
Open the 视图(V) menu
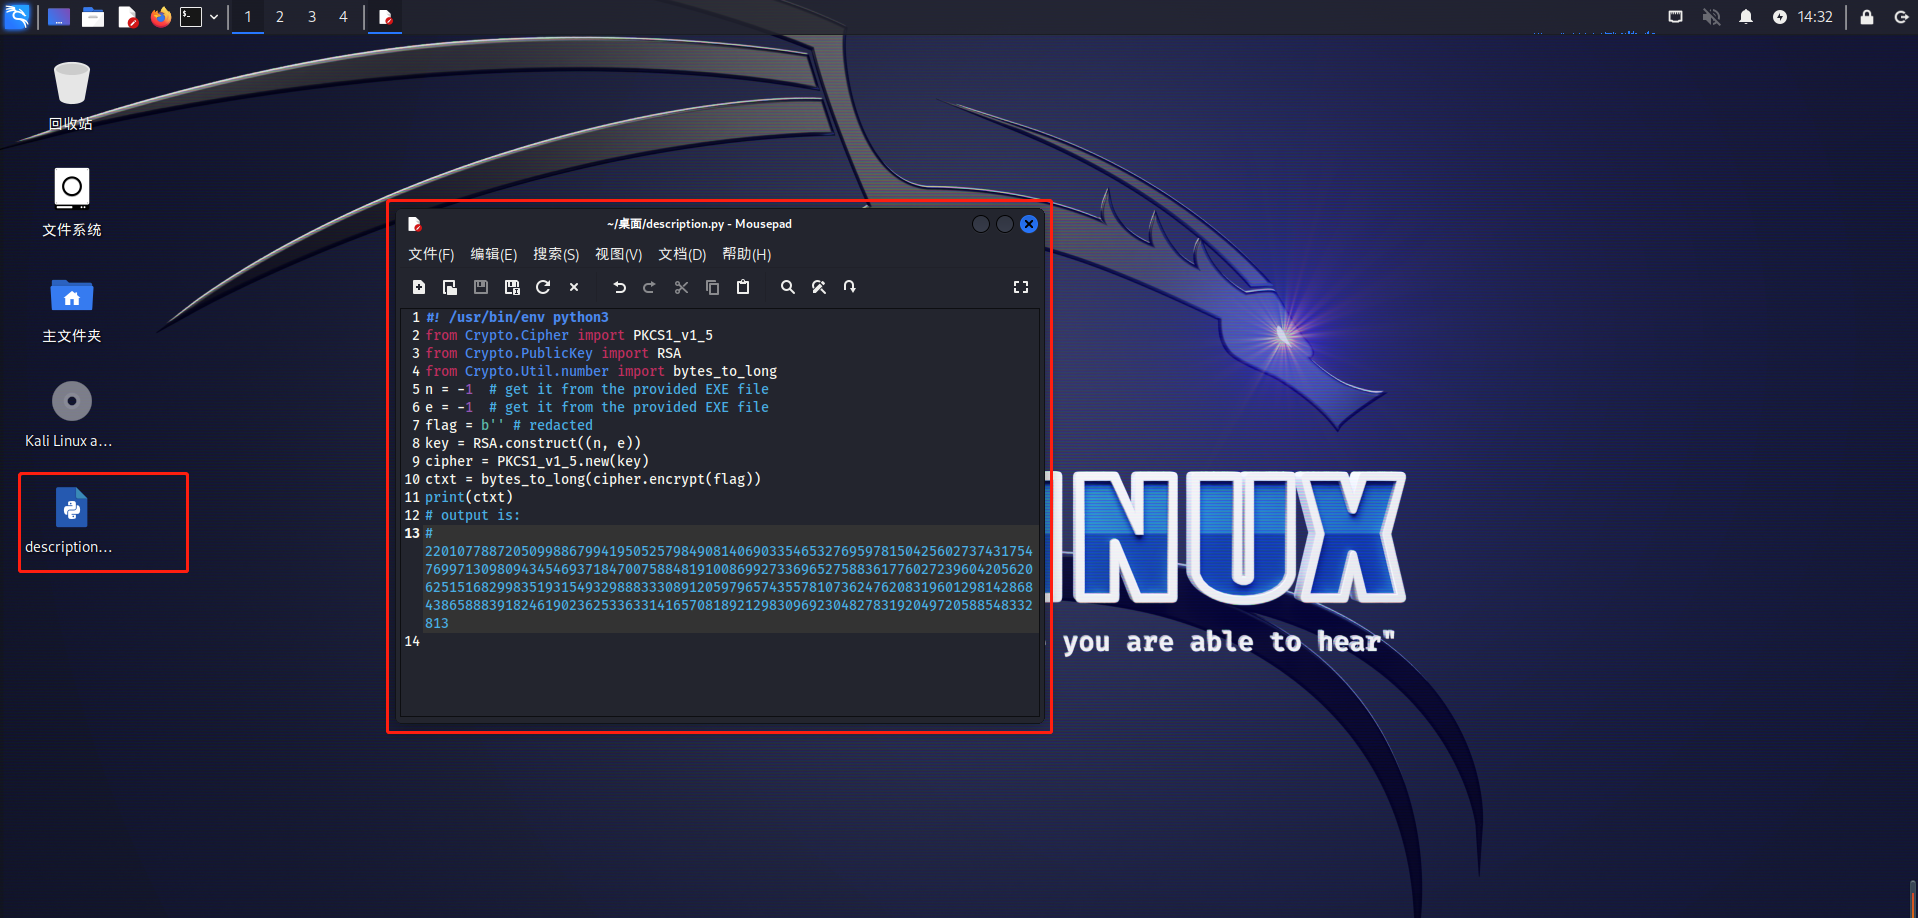[x=619, y=254]
